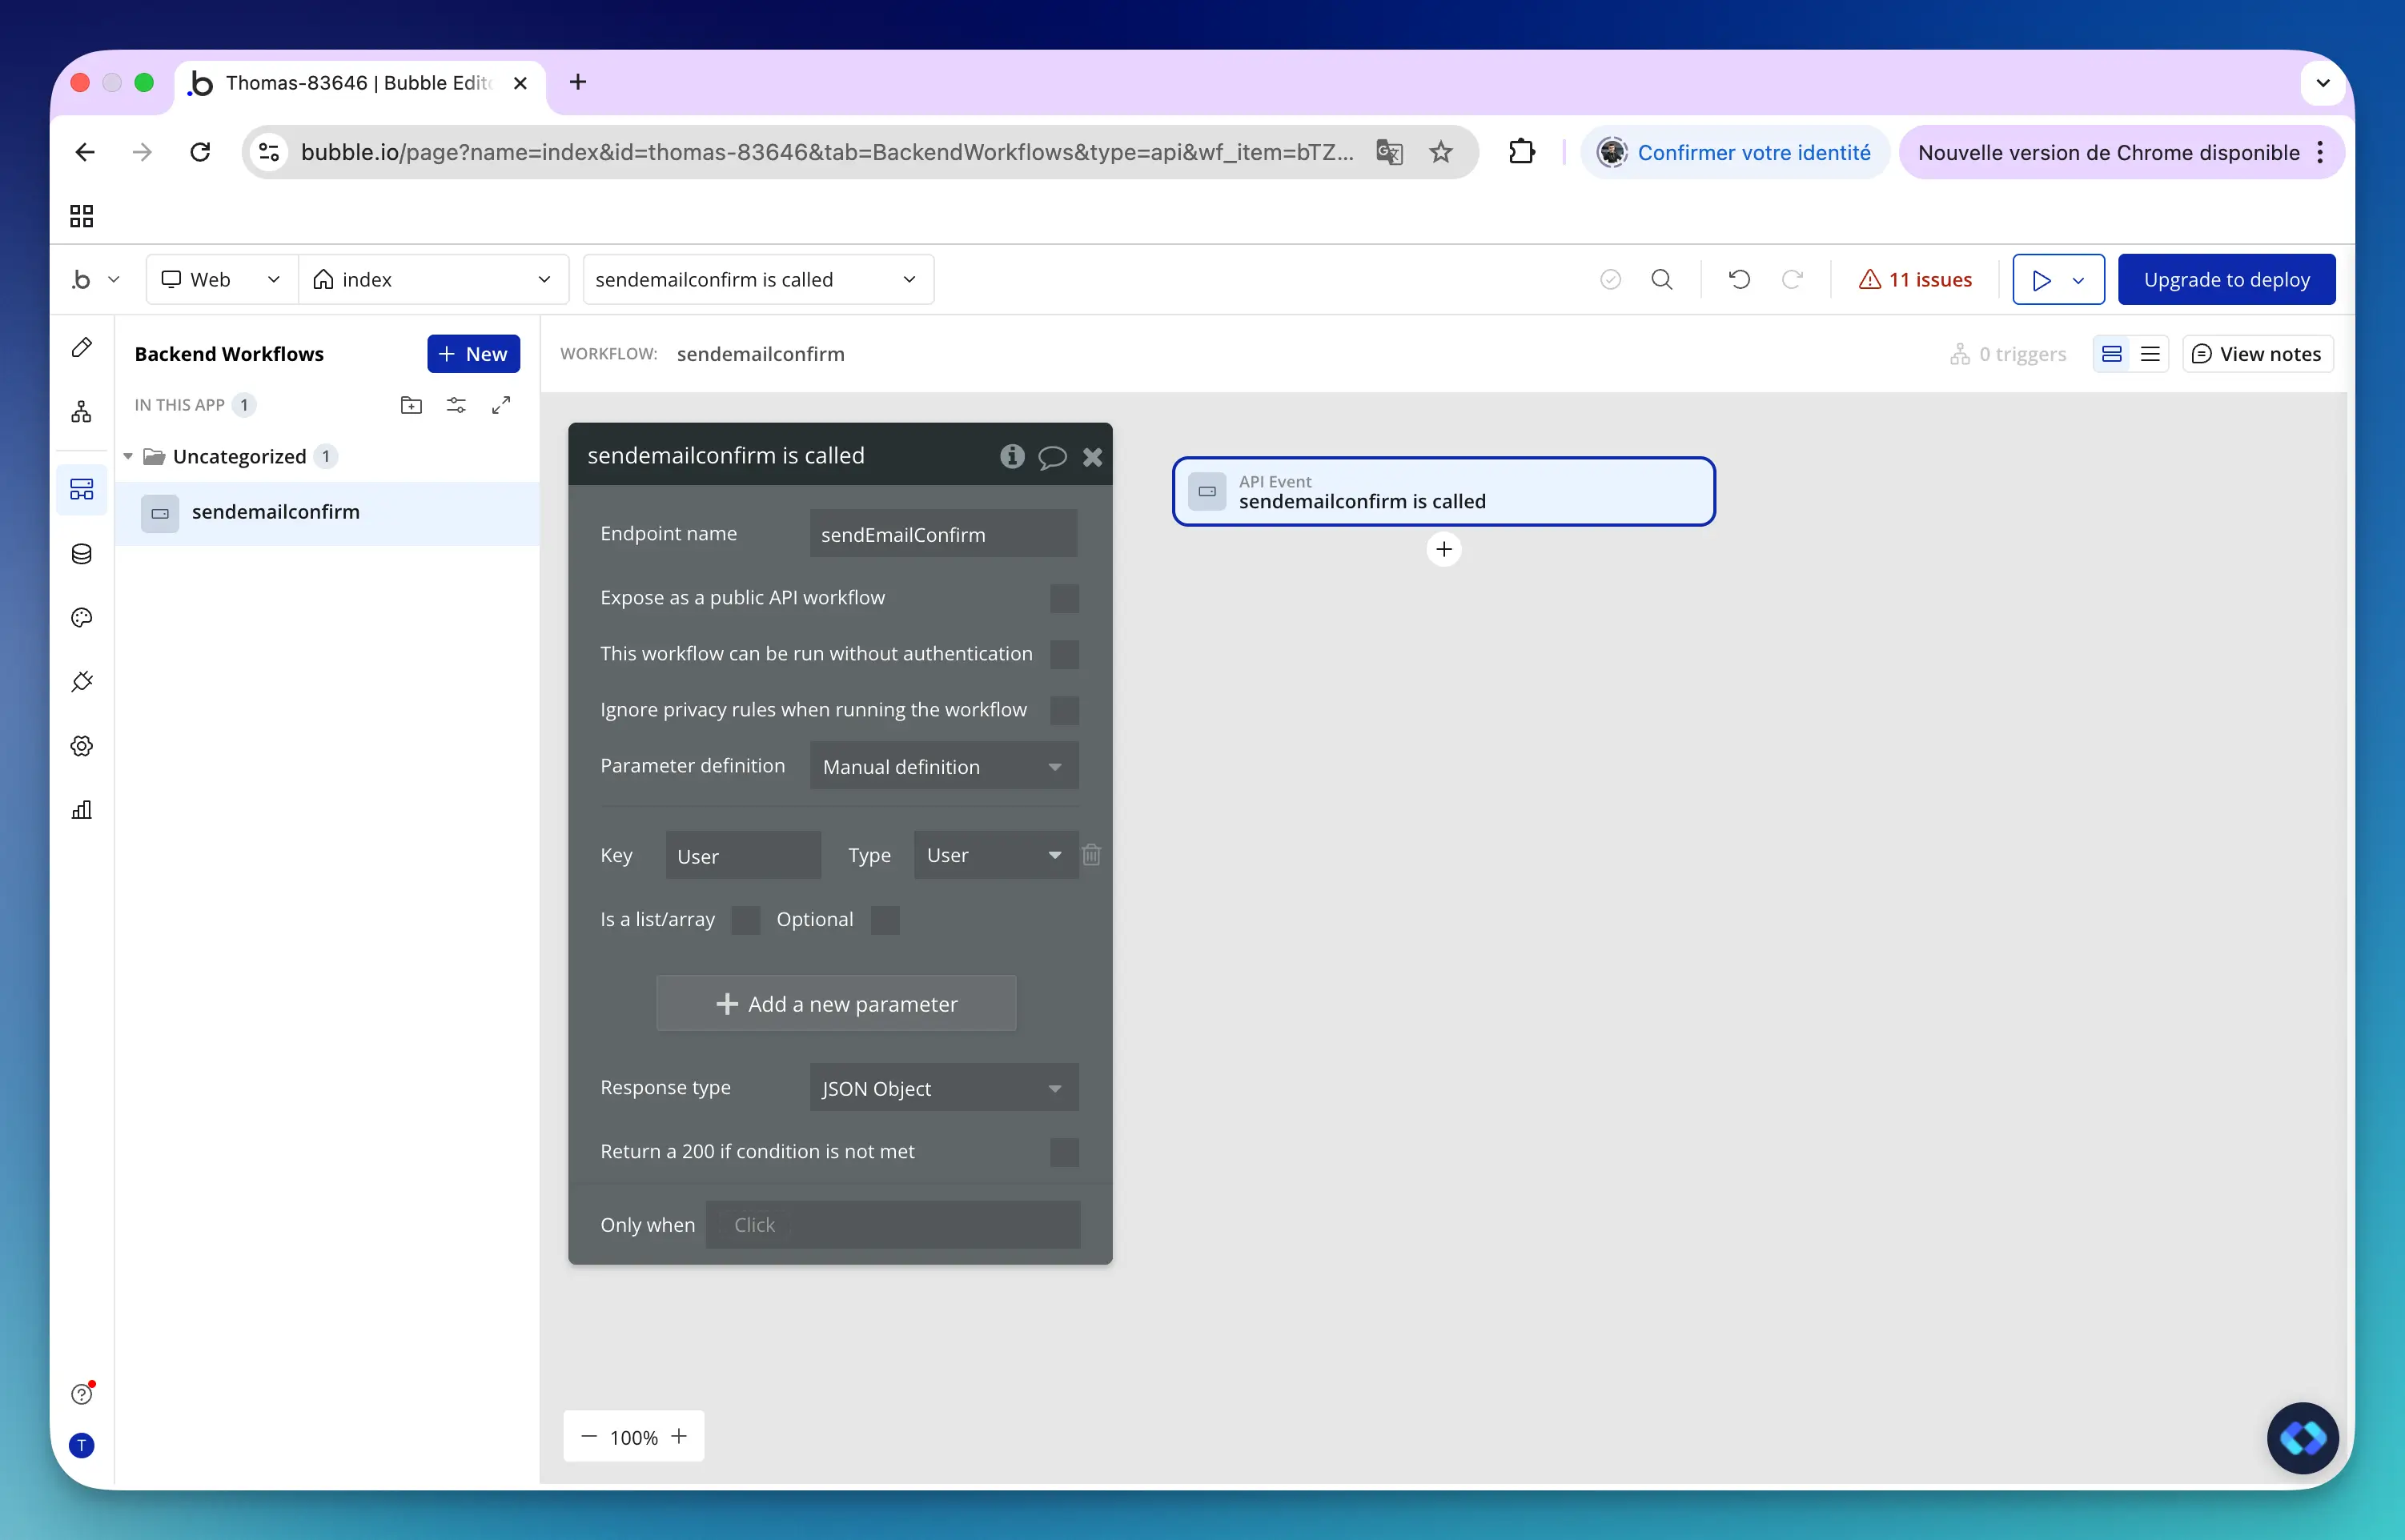
Task: Bookmark page with star icon
Action: pos(1441,152)
